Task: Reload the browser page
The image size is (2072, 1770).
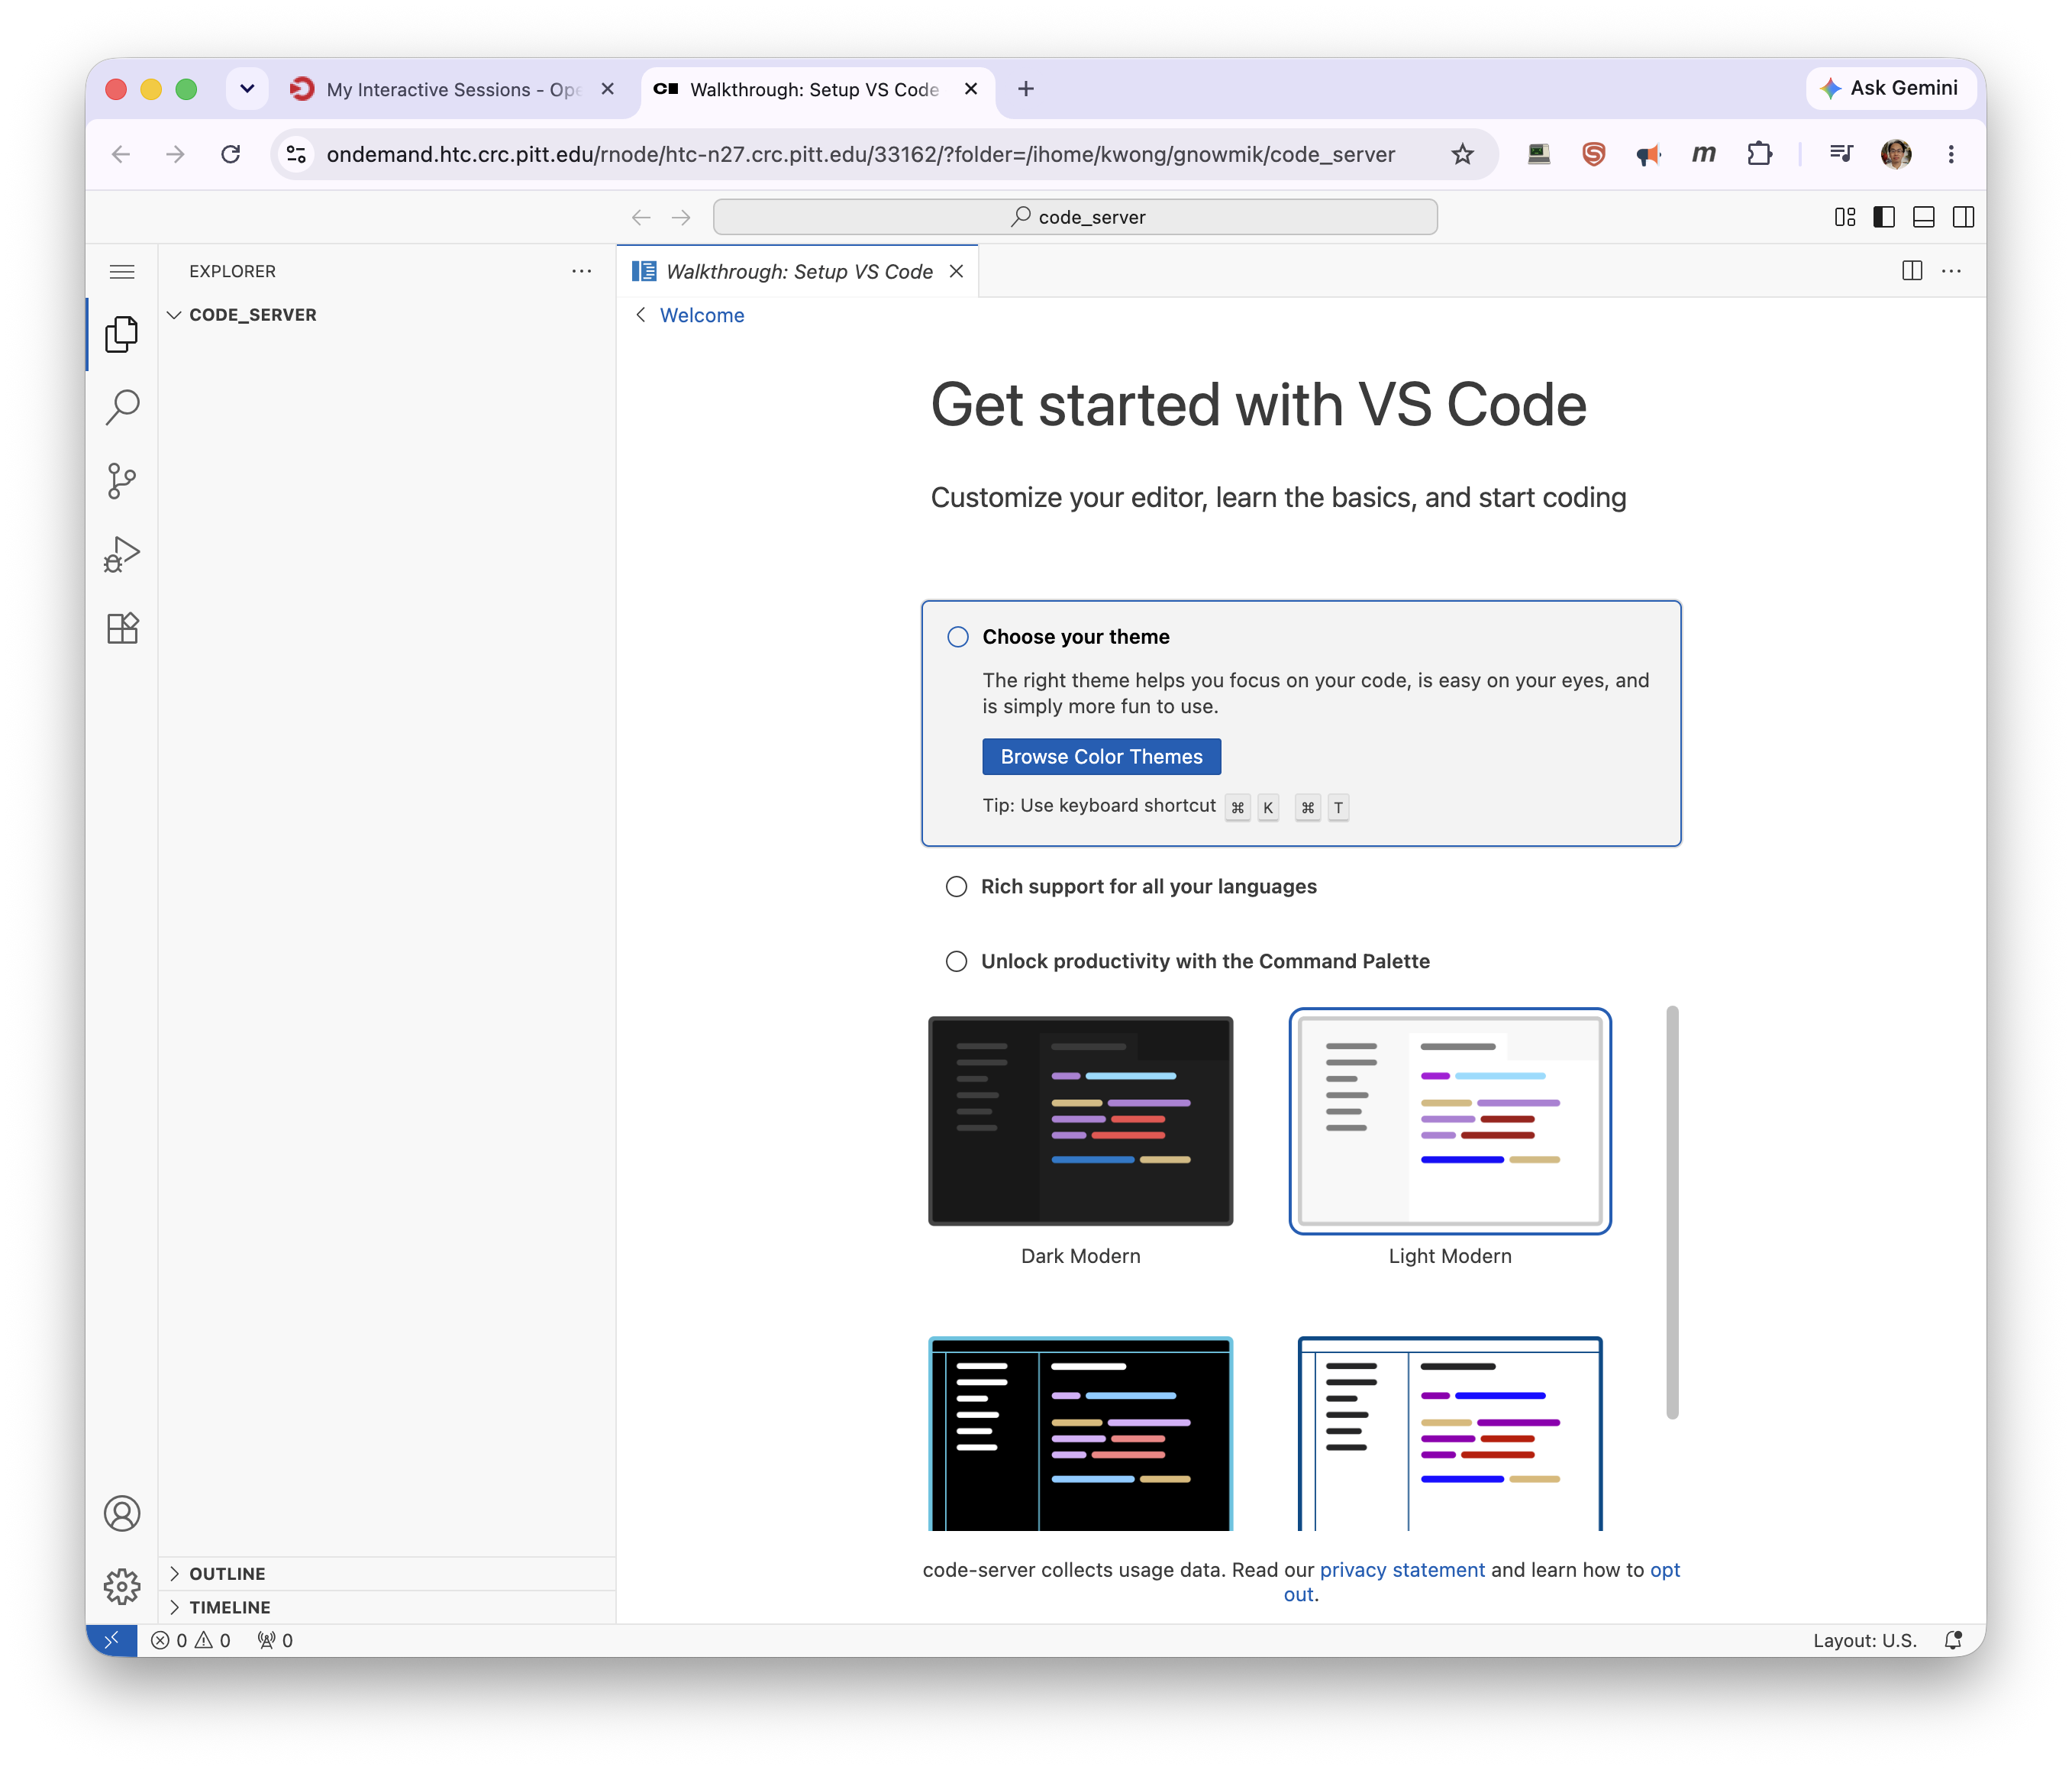Action: pyautogui.click(x=231, y=154)
